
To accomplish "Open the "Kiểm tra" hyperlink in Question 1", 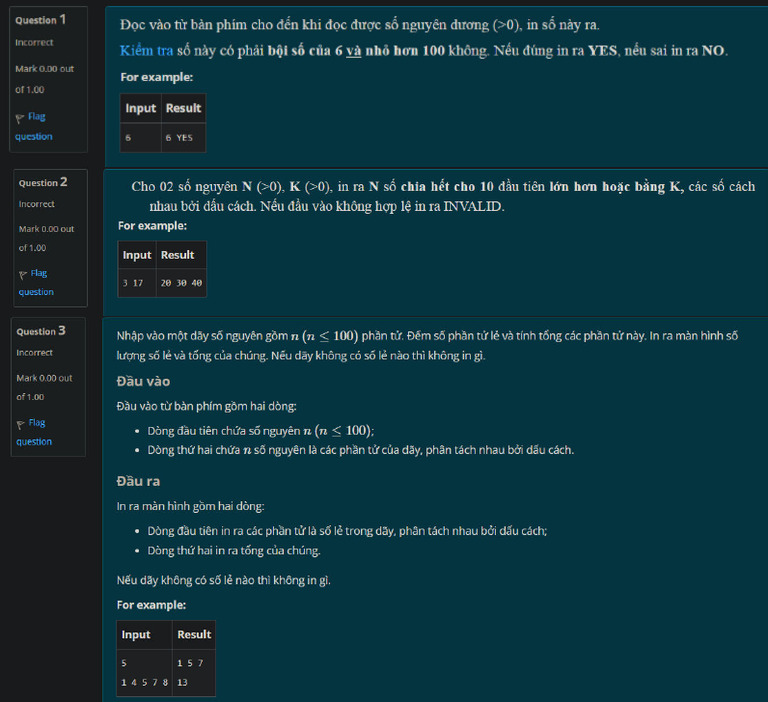I will point(144,50).
